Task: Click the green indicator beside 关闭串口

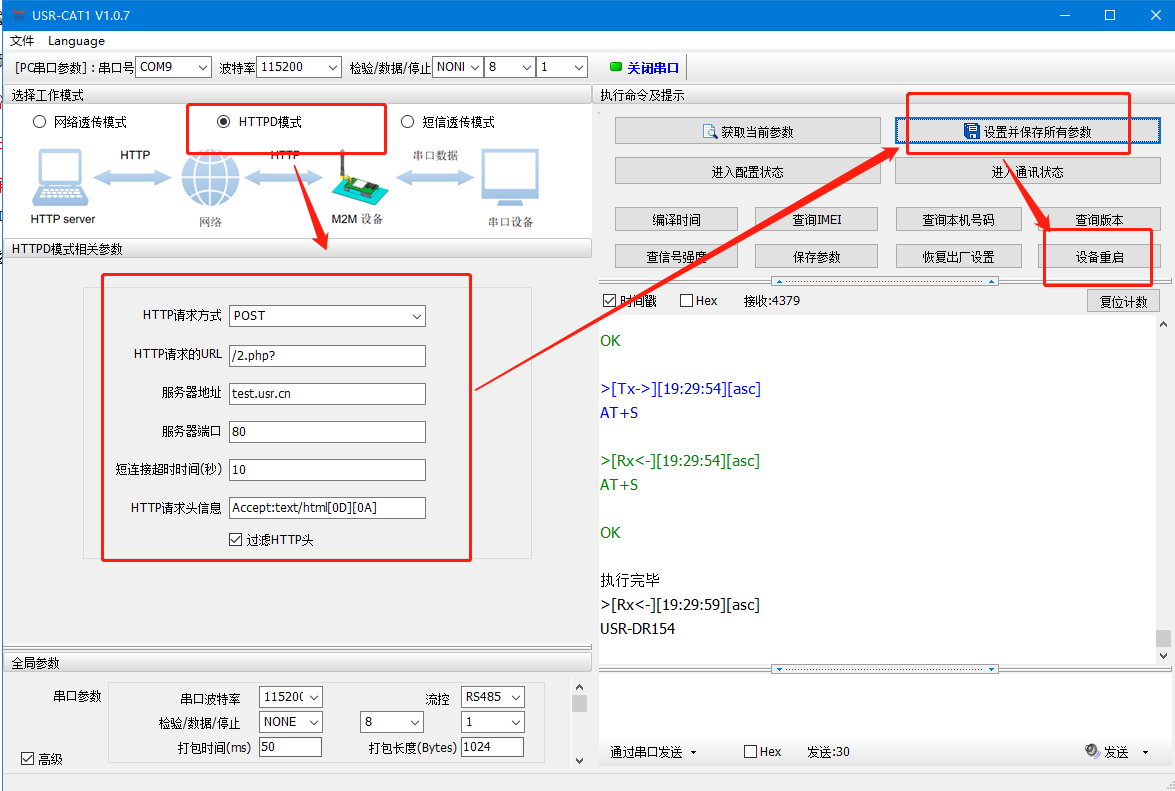Action: coord(615,68)
